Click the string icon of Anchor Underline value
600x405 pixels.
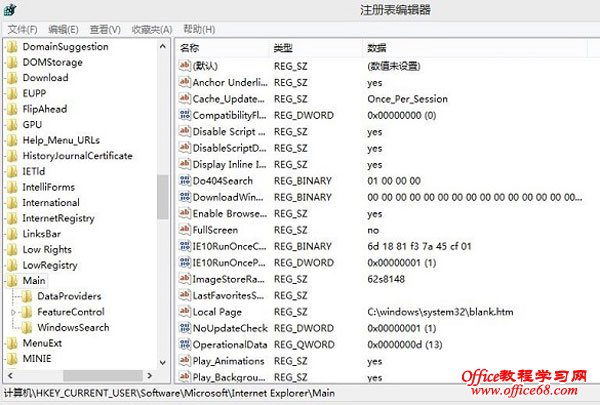click(185, 82)
